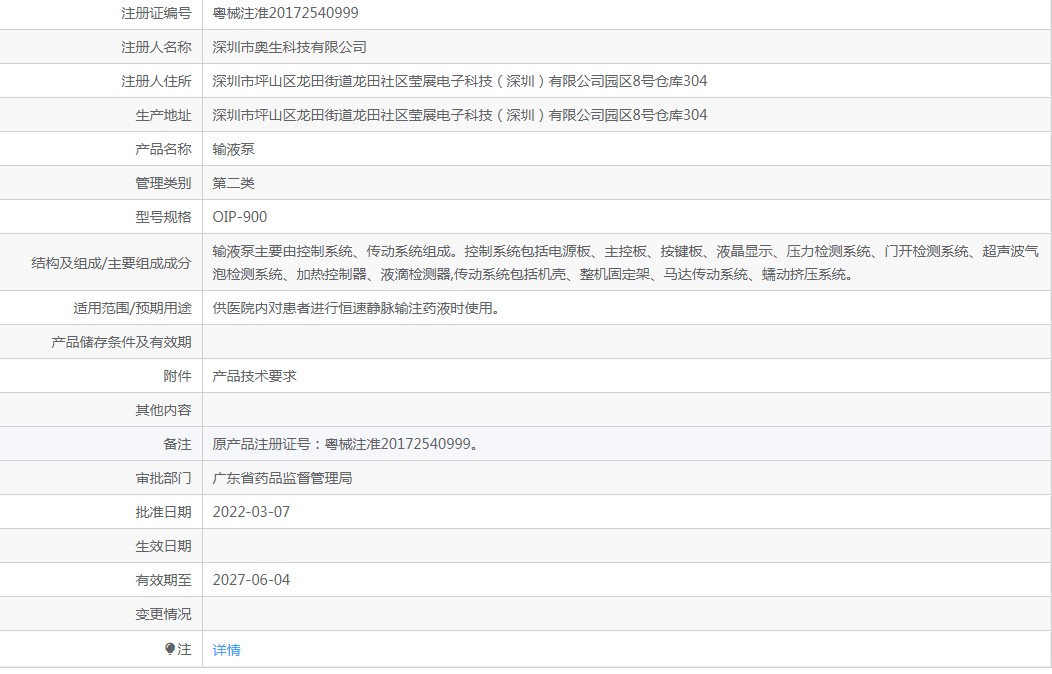Viewport: 1052px width, 674px height.
Task: Click the 生效日期 label
Action: [163, 547]
